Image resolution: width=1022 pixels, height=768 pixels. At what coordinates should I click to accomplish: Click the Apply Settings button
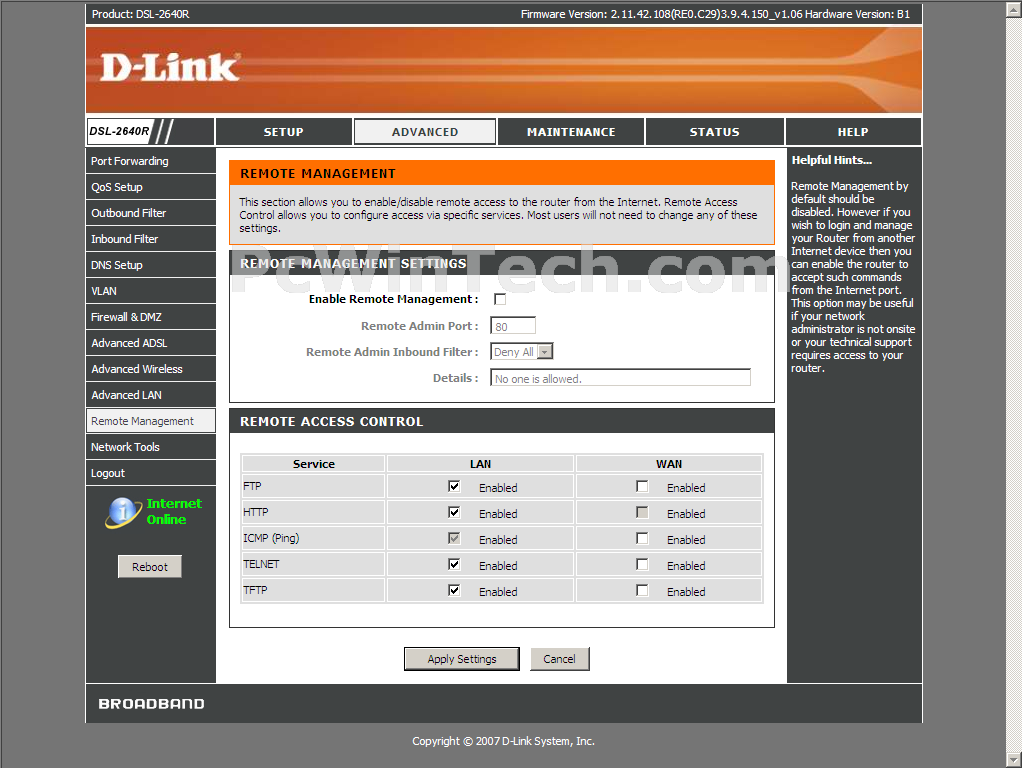click(462, 659)
